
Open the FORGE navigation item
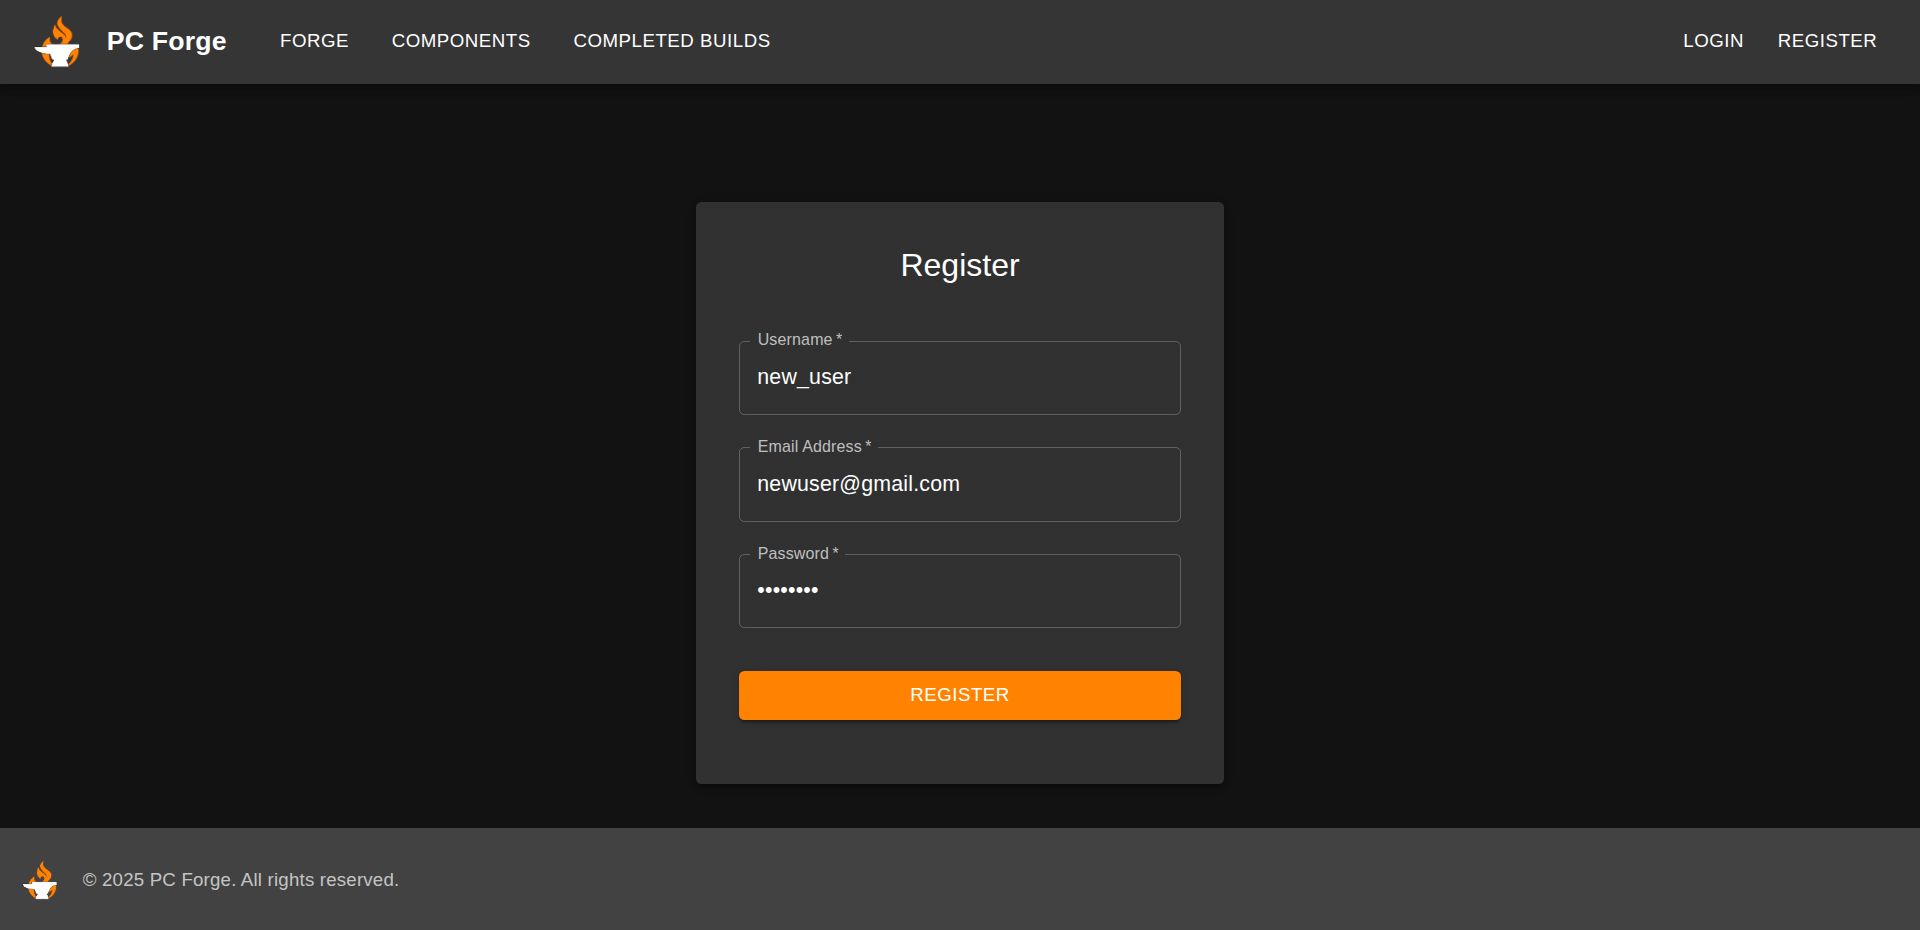click(x=314, y=41)
